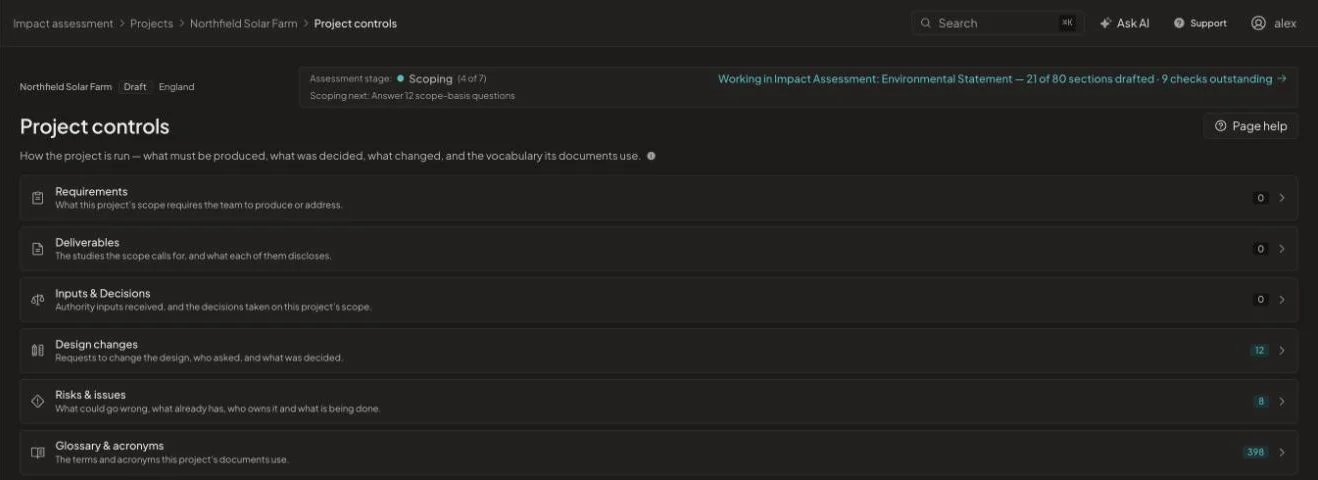
Task: Click the search keyboard shortcut badge
Action: point(1067,23)
